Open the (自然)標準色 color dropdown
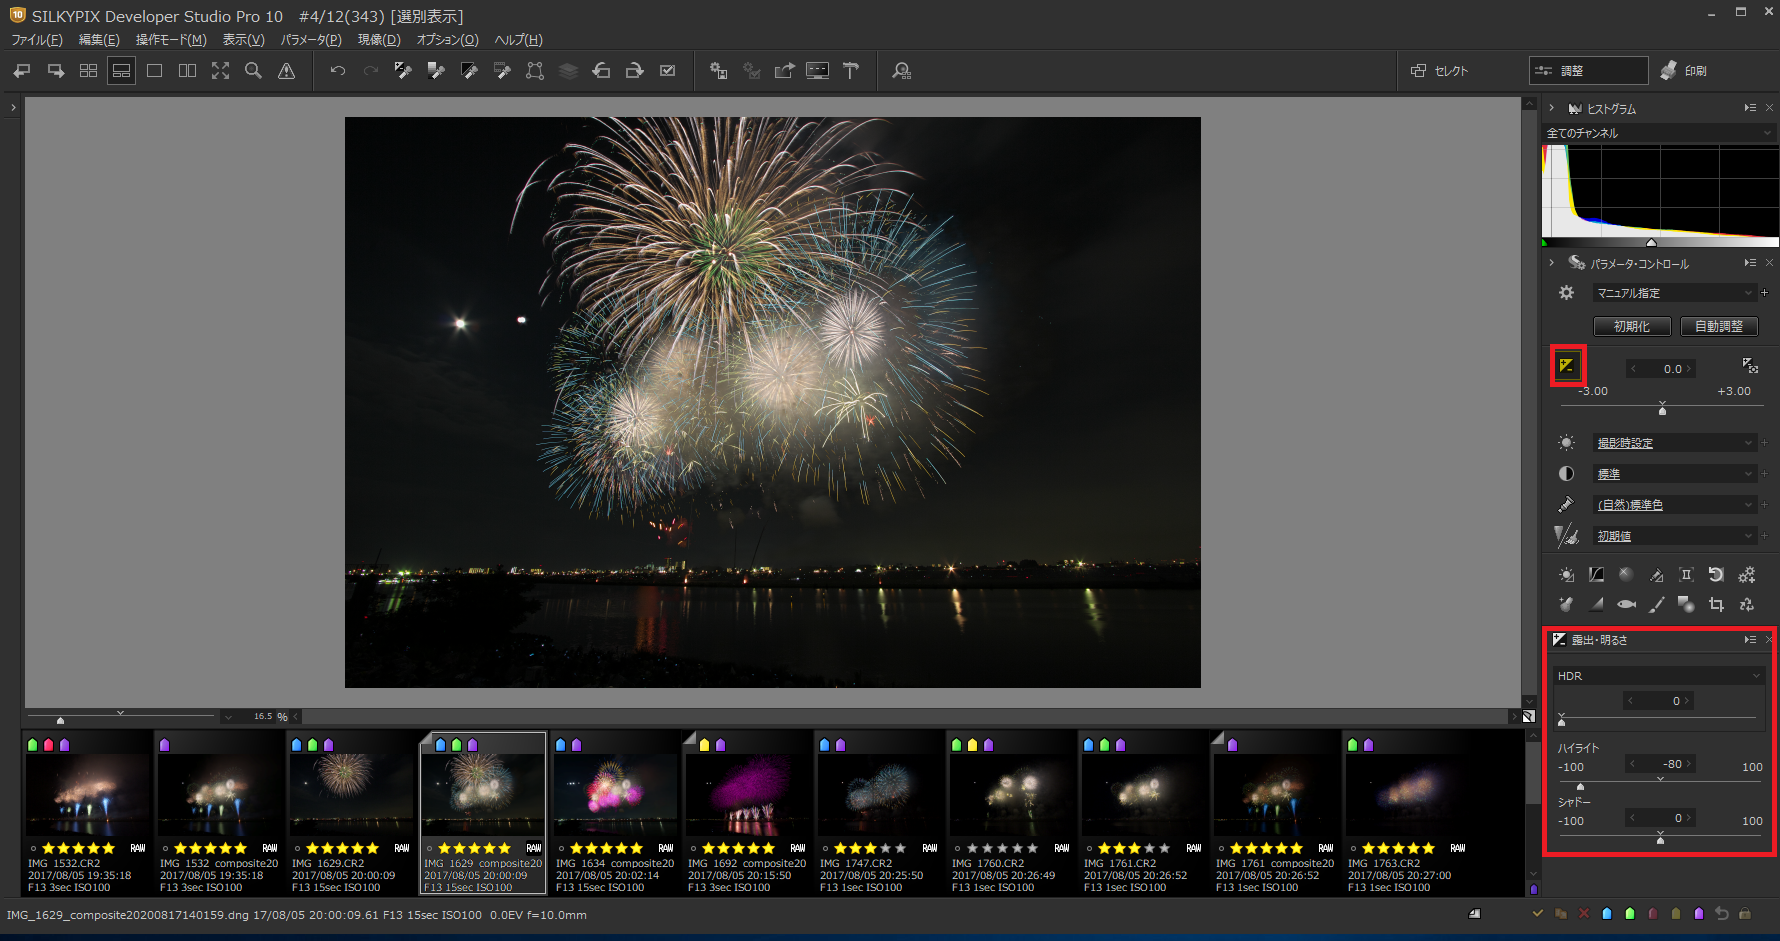 pyautogui.click(x=1674, y=505)
